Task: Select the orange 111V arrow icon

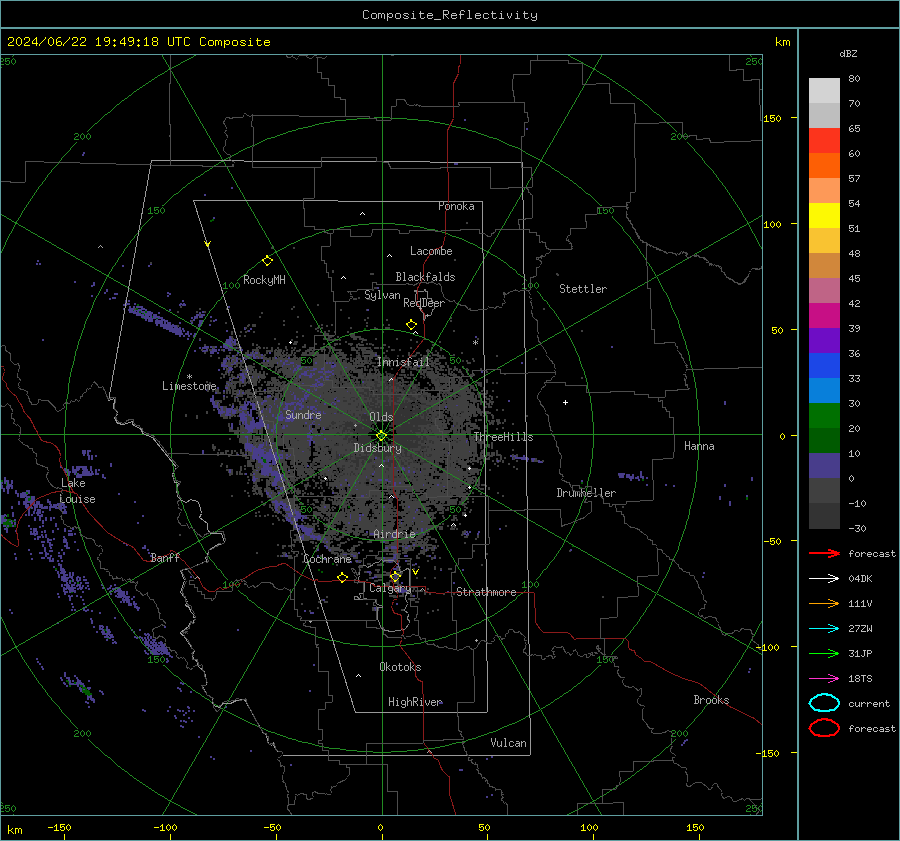Action: pyautogui.click(x=824, y=603)
